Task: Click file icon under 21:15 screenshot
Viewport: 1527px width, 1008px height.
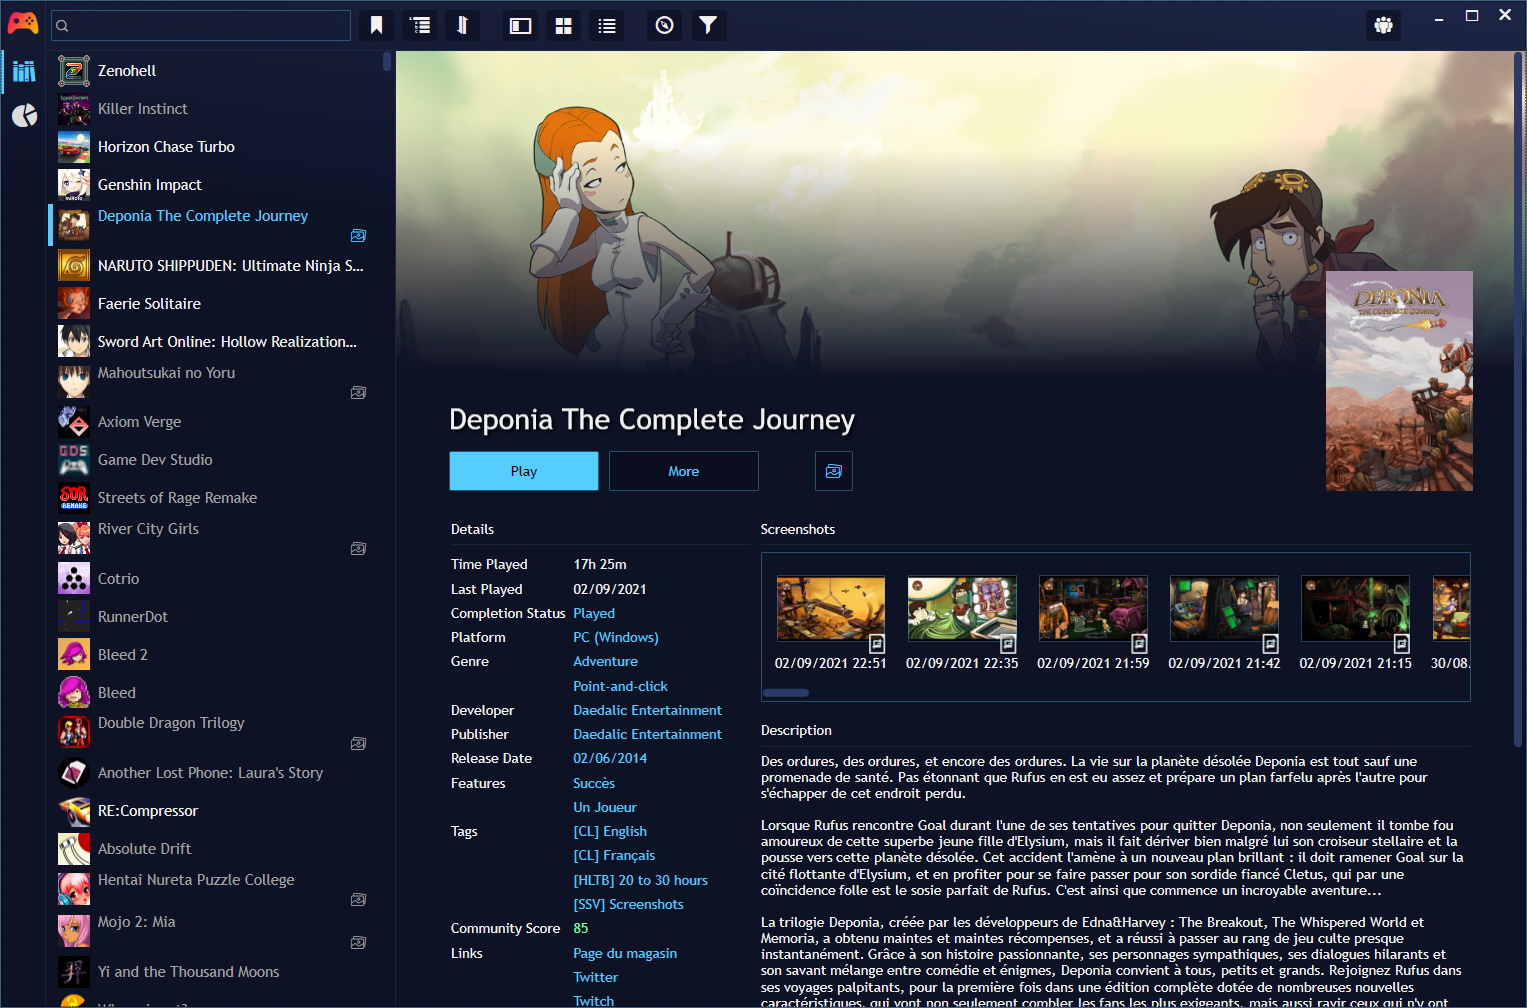Action: pos(1401,644)
